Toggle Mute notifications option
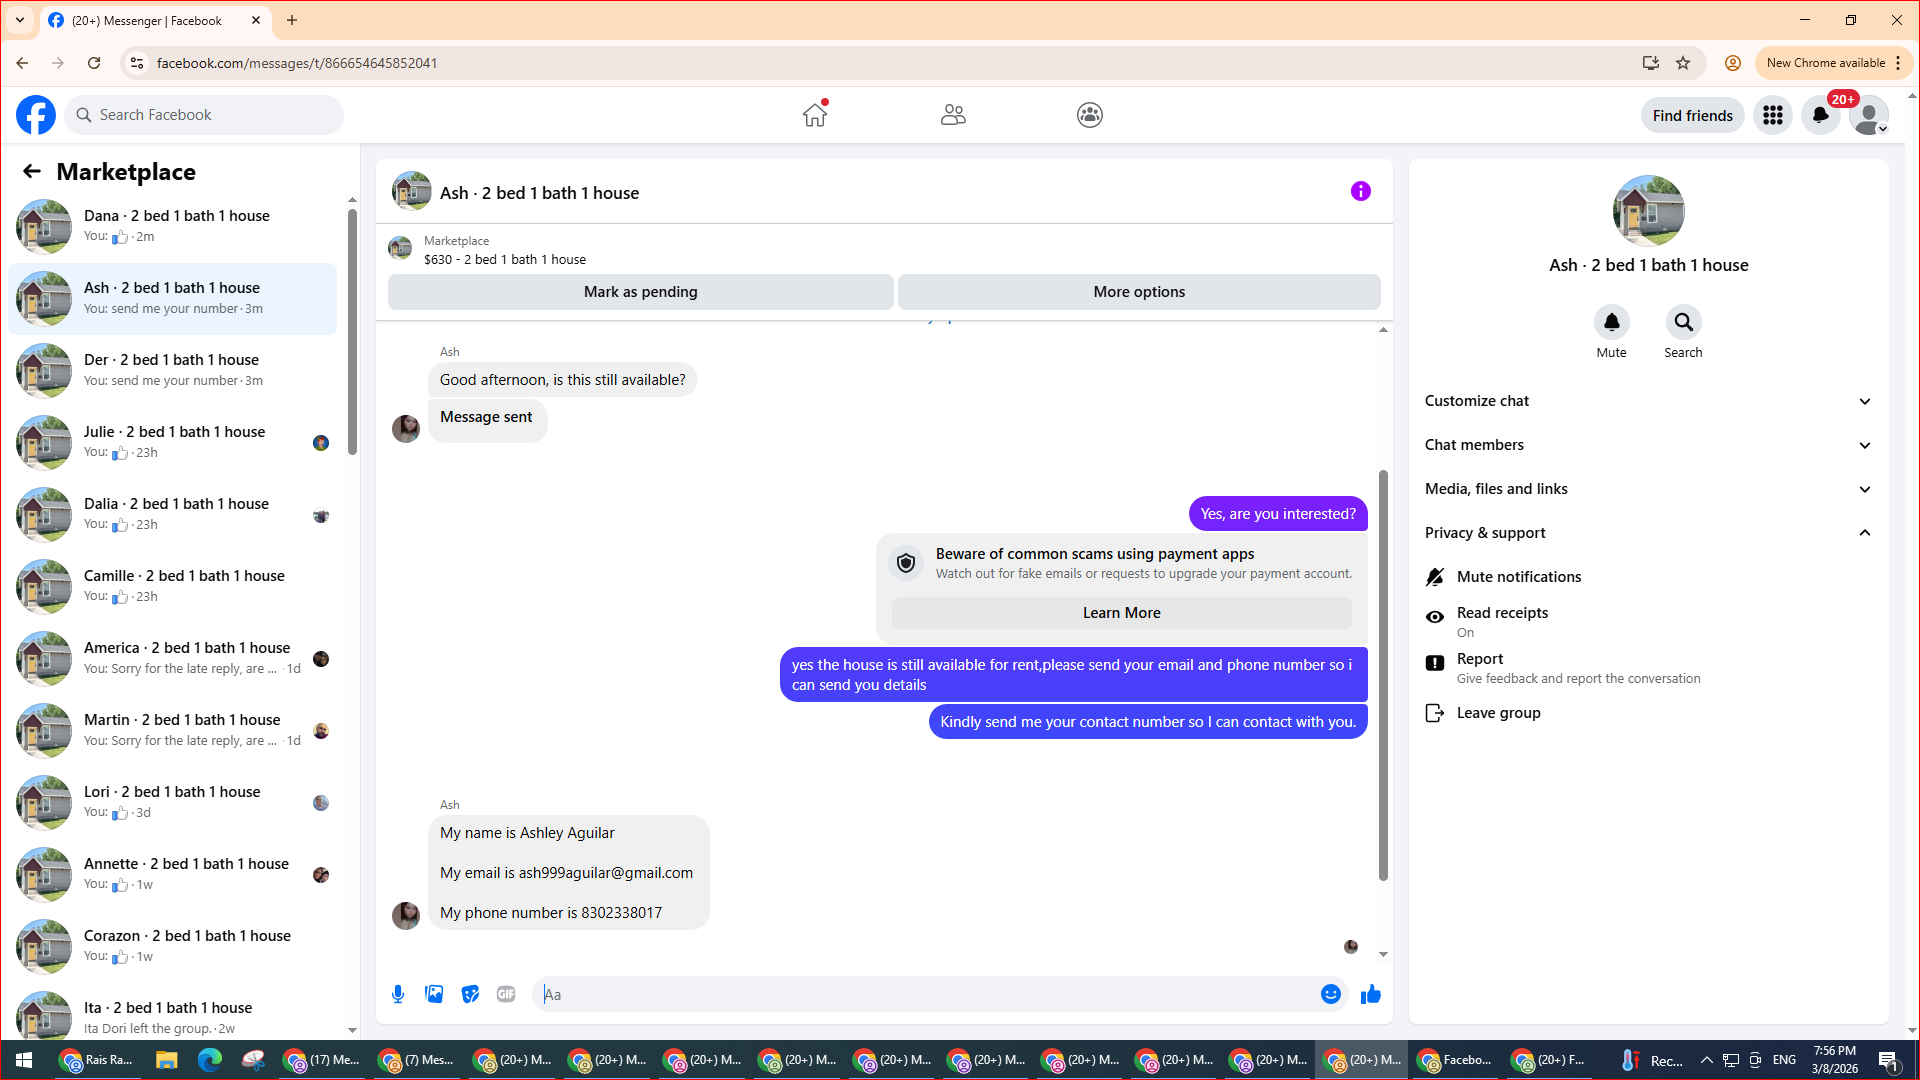 pyautogui.click(x=1518, y=577)
